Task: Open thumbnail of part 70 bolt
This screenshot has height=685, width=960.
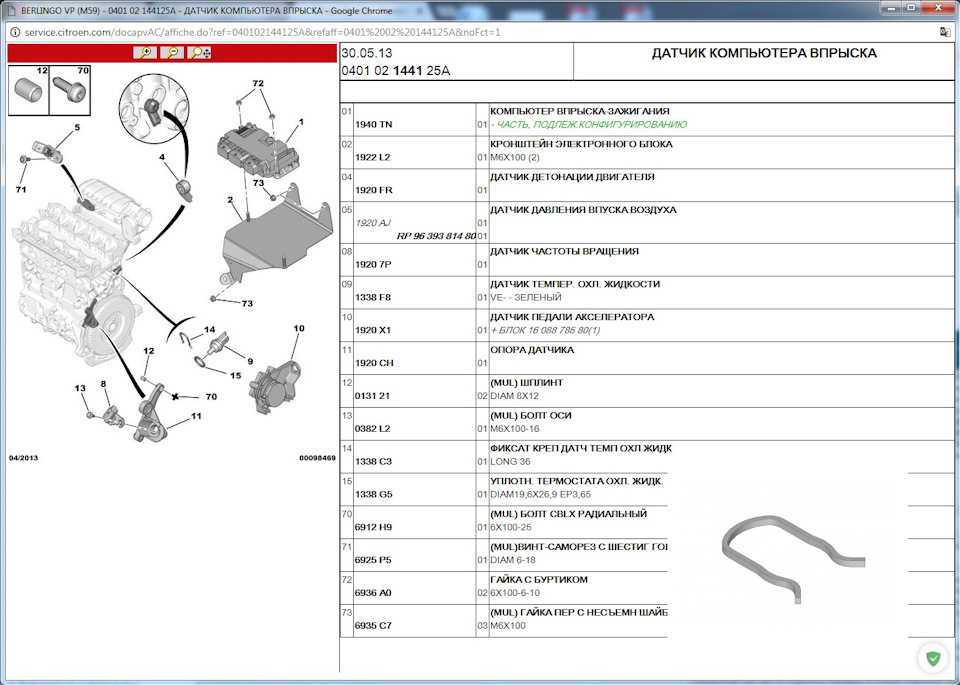Action: tap(70, 91)
